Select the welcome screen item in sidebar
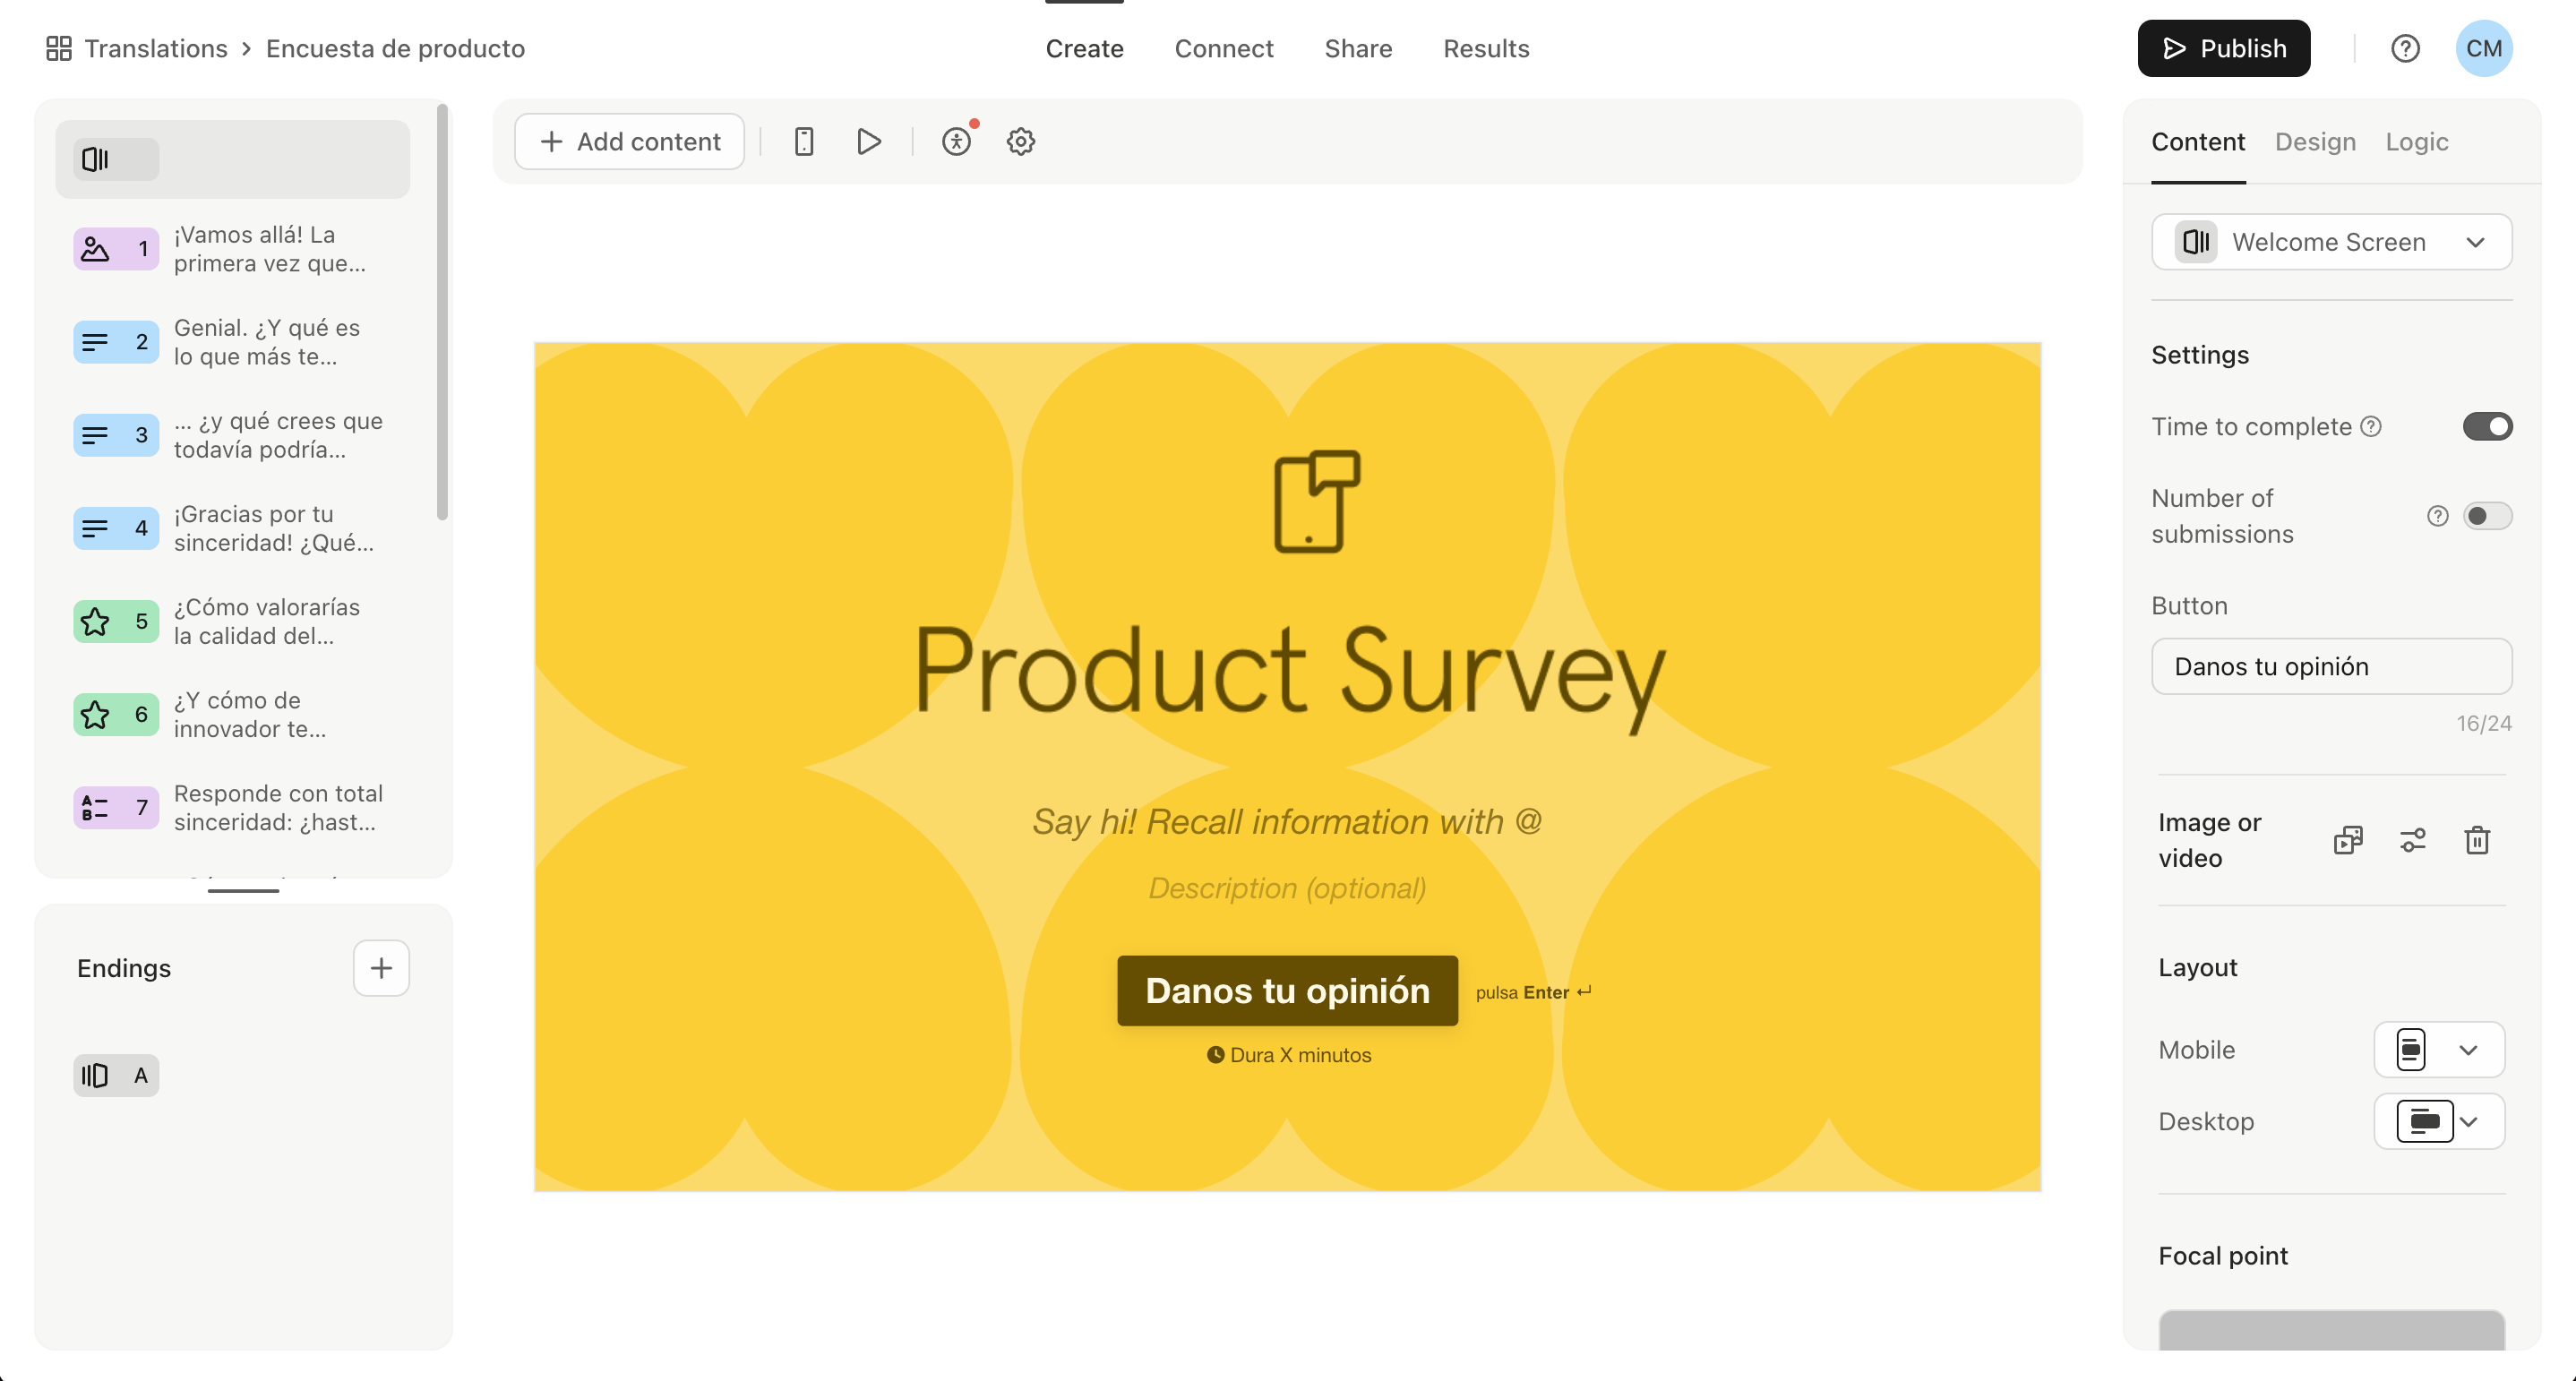Image resolution: width=2576 pixels, height=1381 pixels. 232,159
